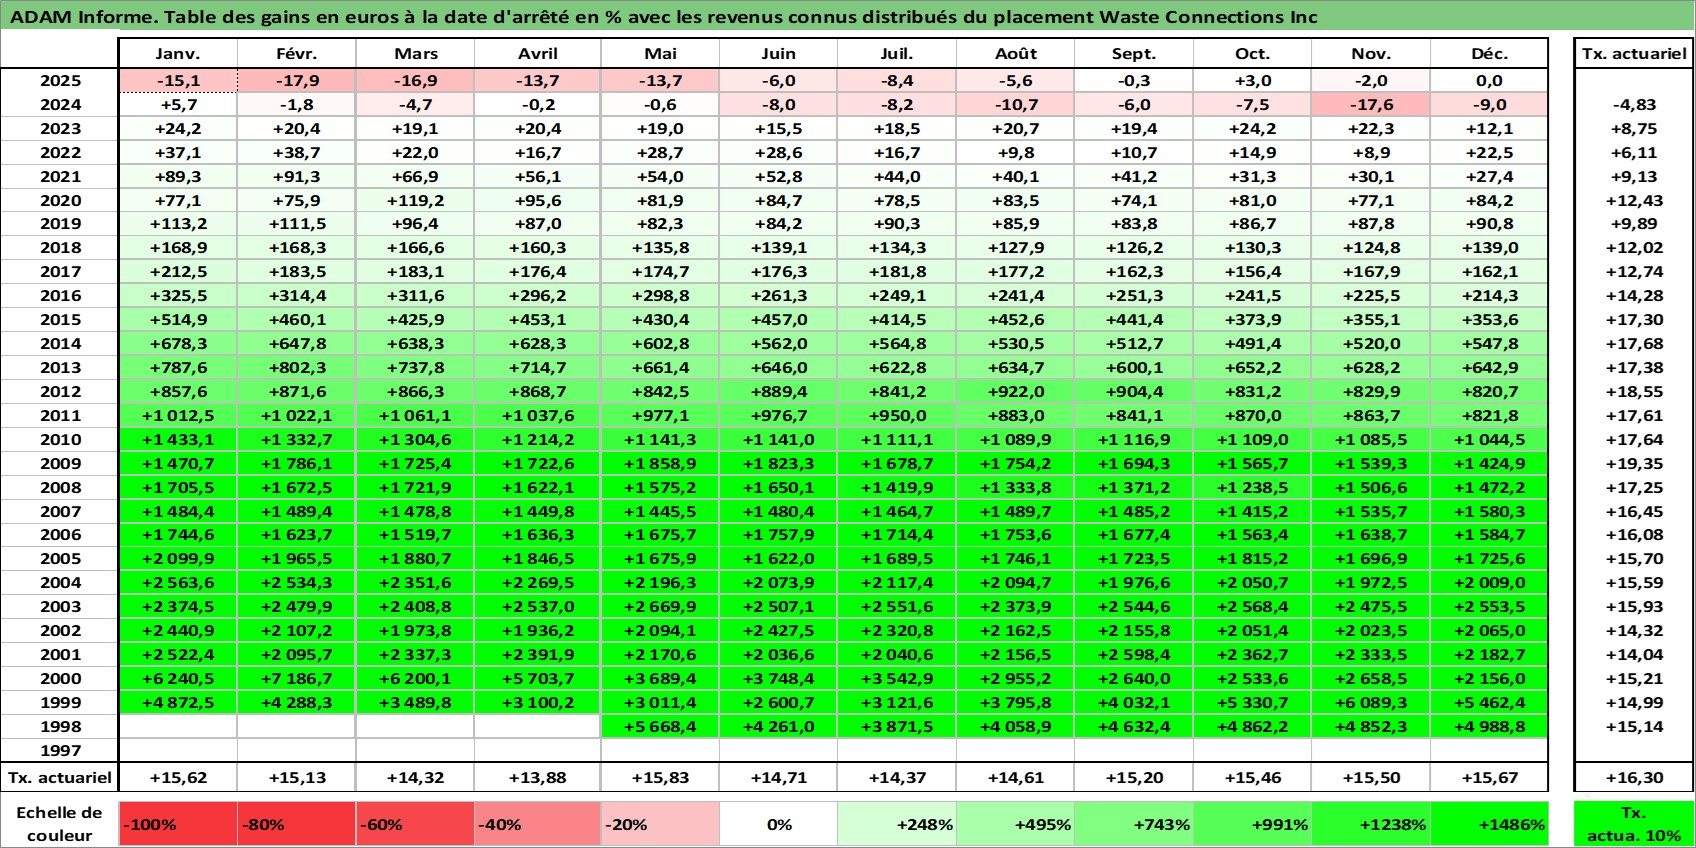Select actuarial rate -4,83 for 2024
Screen dimensions: 1696x848
1634,105
